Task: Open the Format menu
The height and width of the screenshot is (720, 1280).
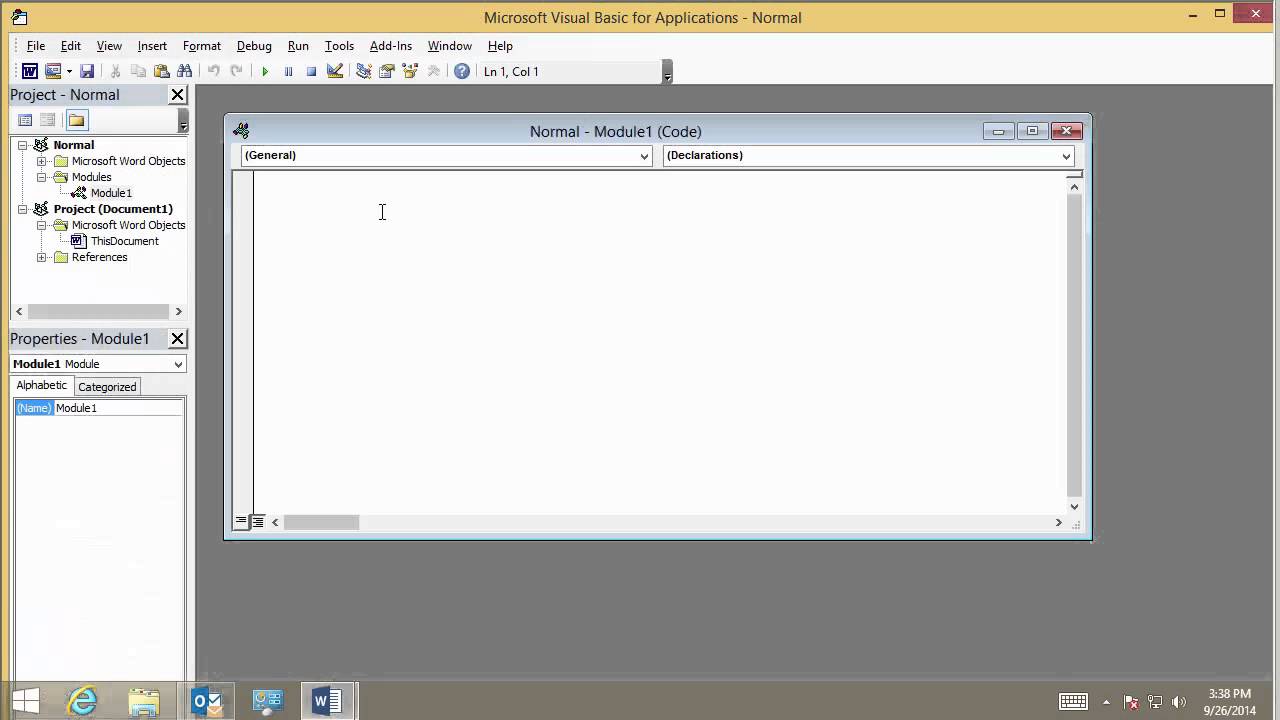Action: pyautogui.click(x=201, y=46)
